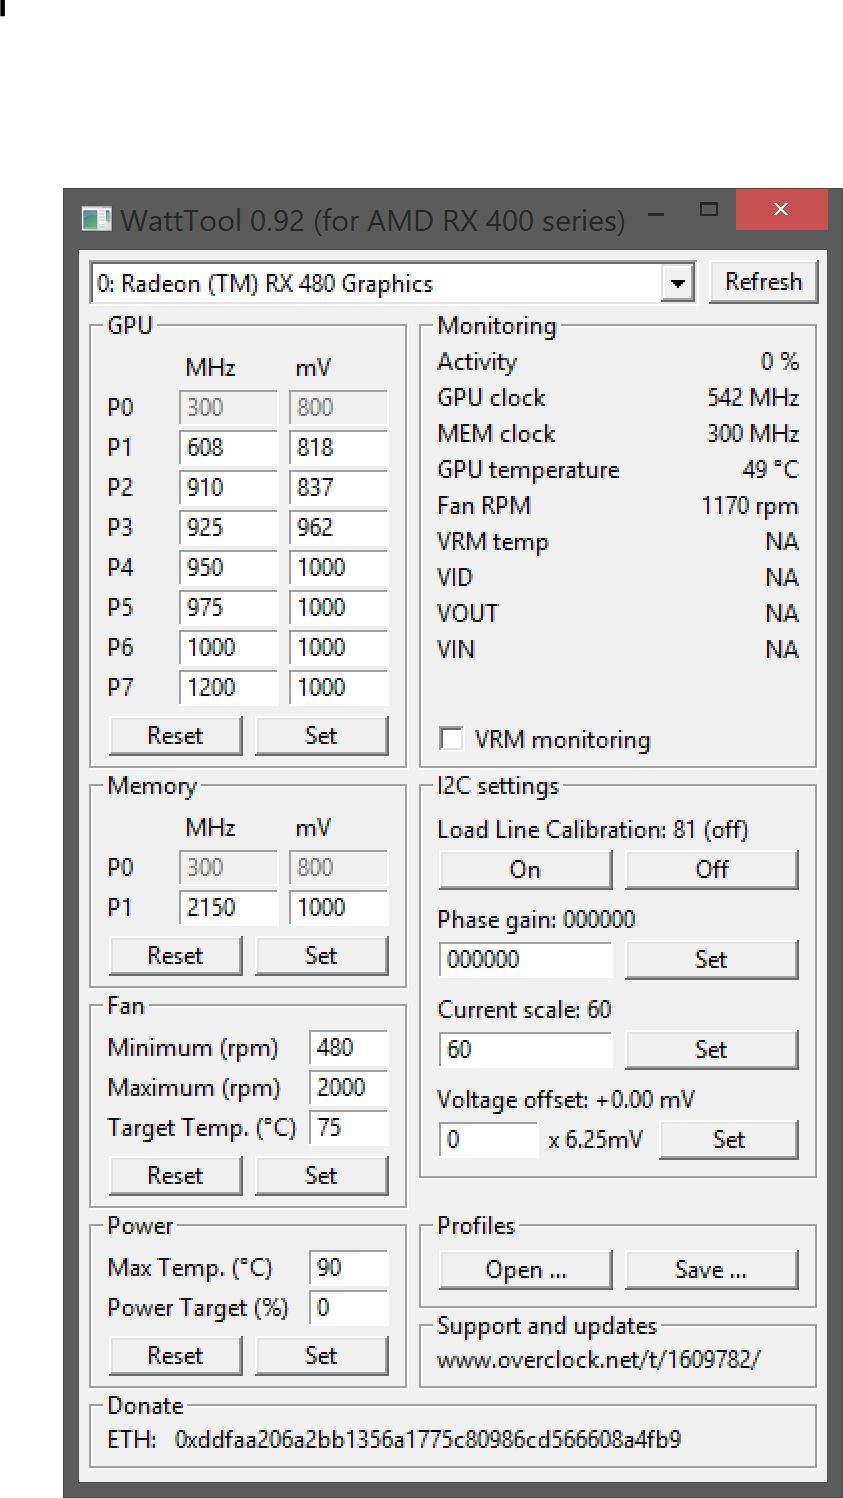Edit the Memory P1 MHz field 2150

[228, 907]
